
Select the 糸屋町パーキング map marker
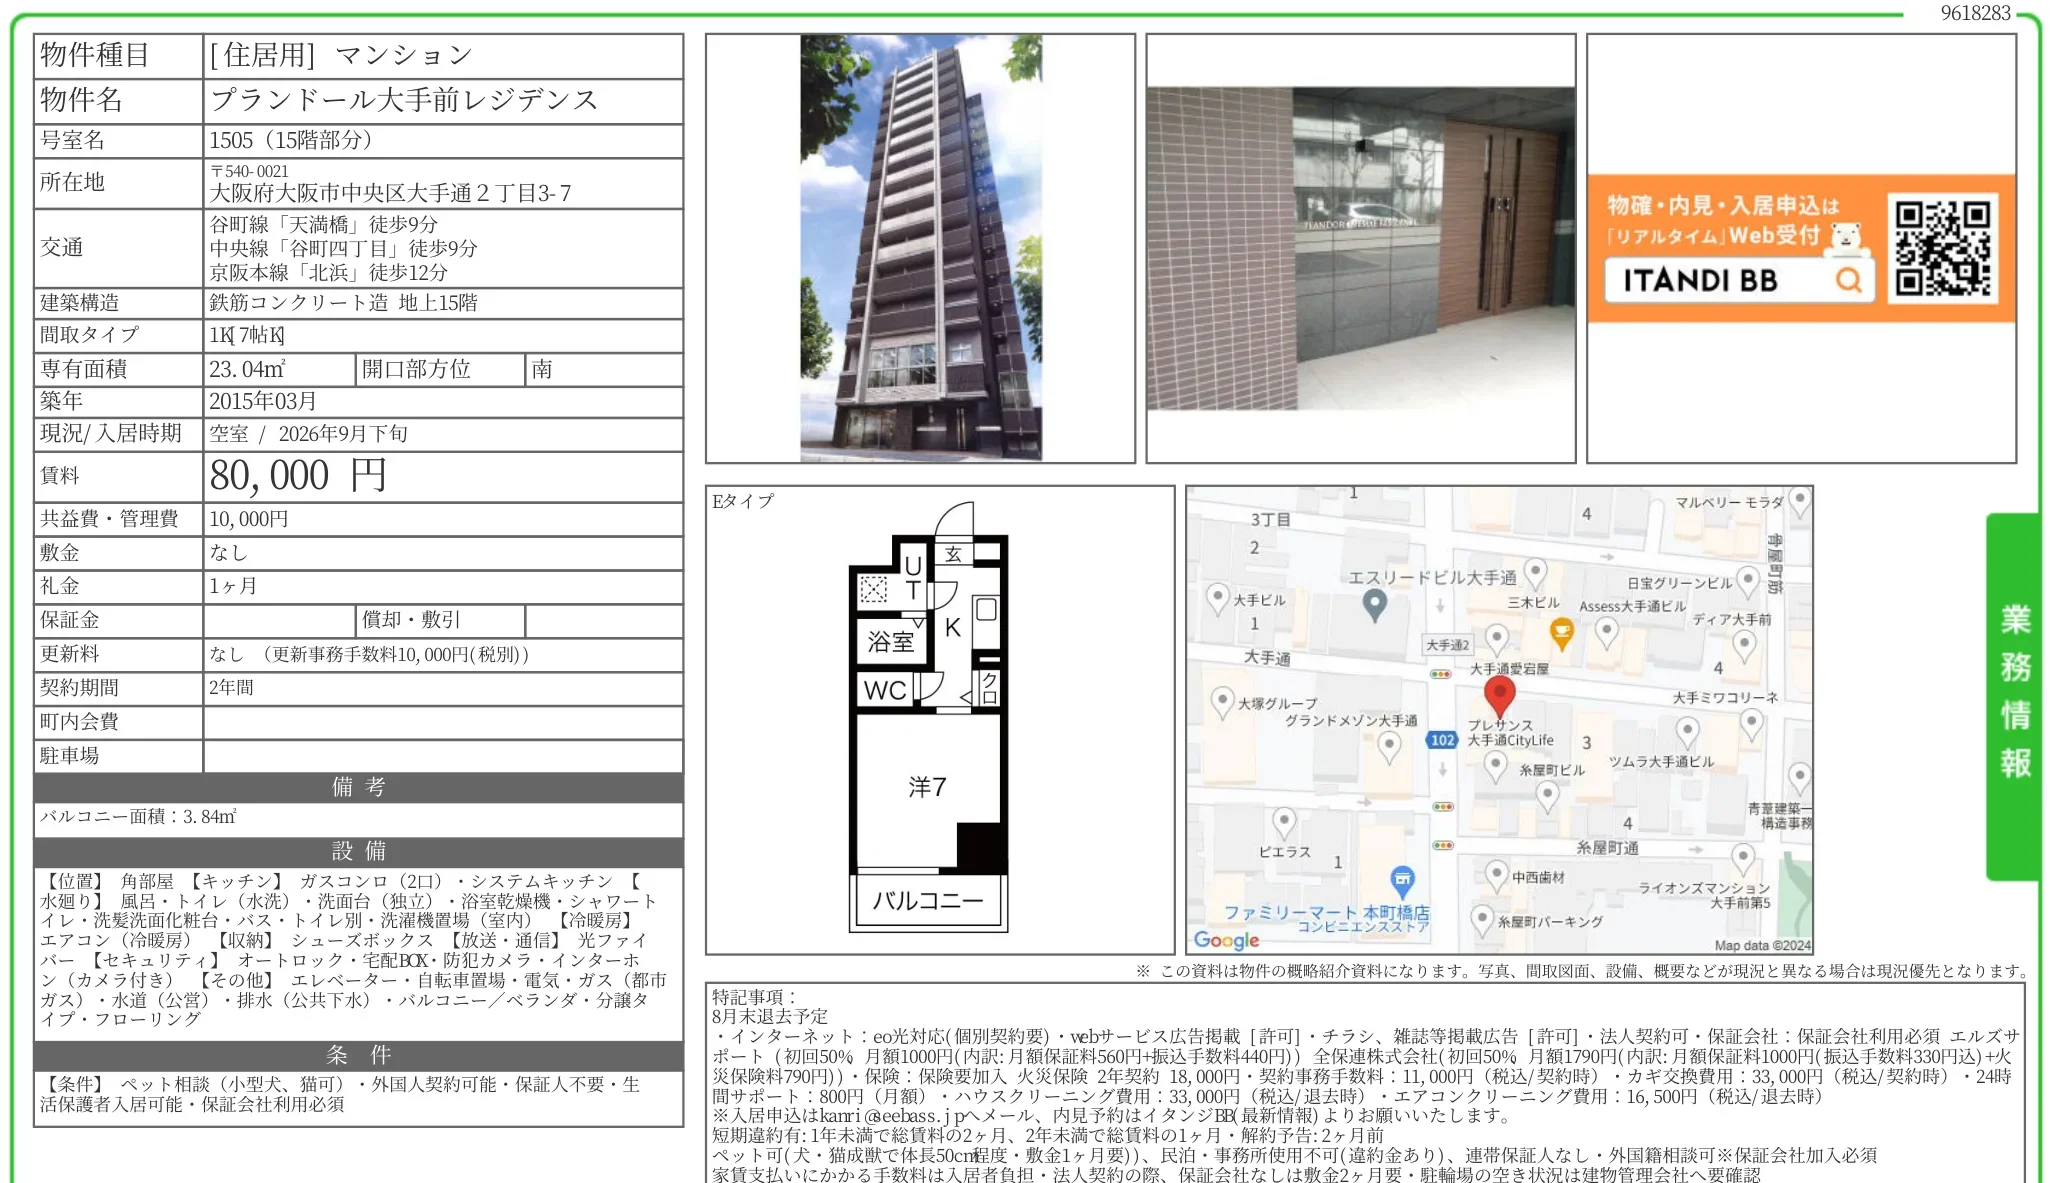click(x=1482, y=920)
